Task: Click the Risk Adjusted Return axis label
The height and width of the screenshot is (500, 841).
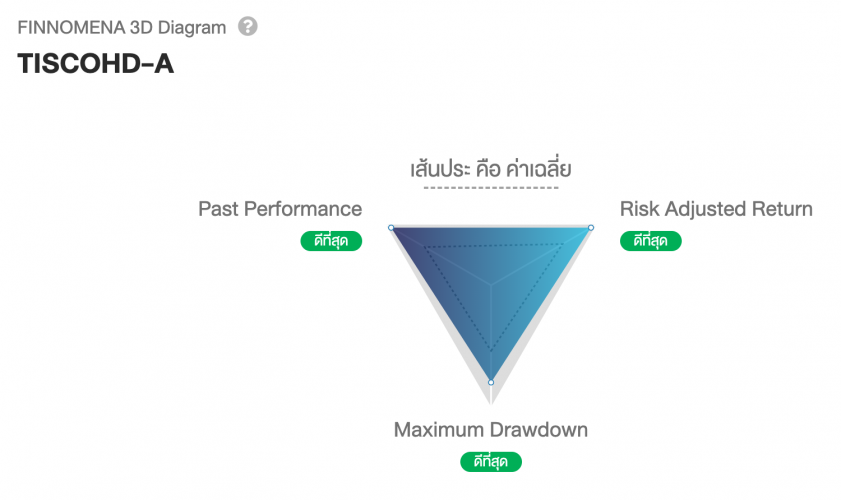Action: [716, 209]
